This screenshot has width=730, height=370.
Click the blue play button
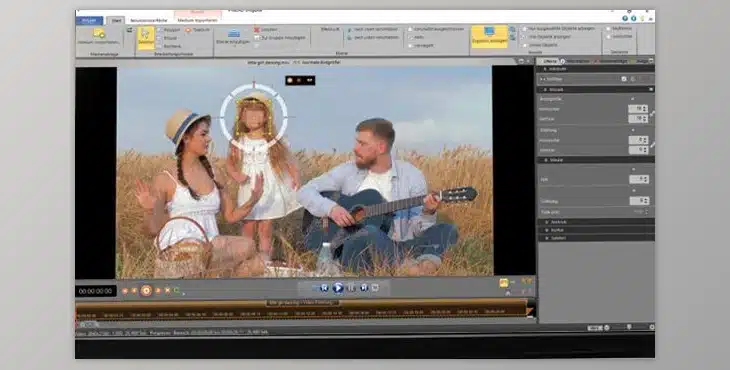click(x=338, y=288)
